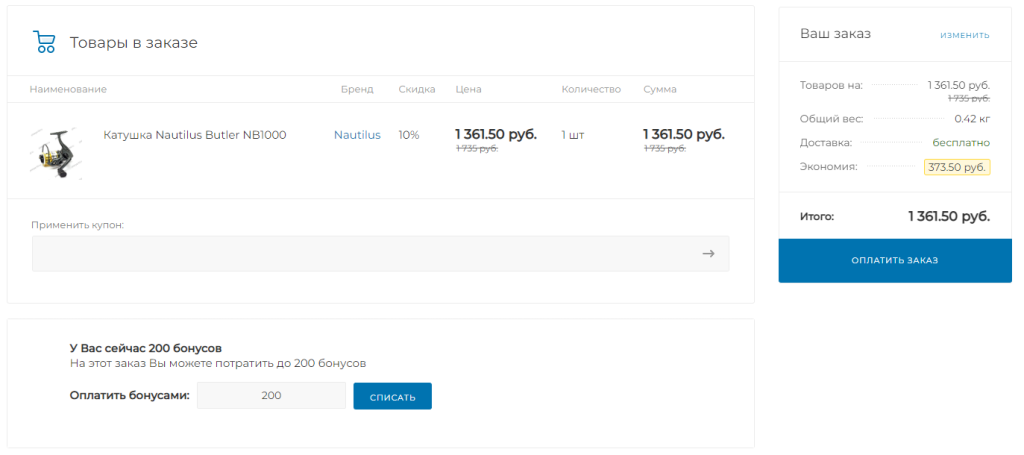
Task: Click the Ваш заказ panel title
Action: 835,34
